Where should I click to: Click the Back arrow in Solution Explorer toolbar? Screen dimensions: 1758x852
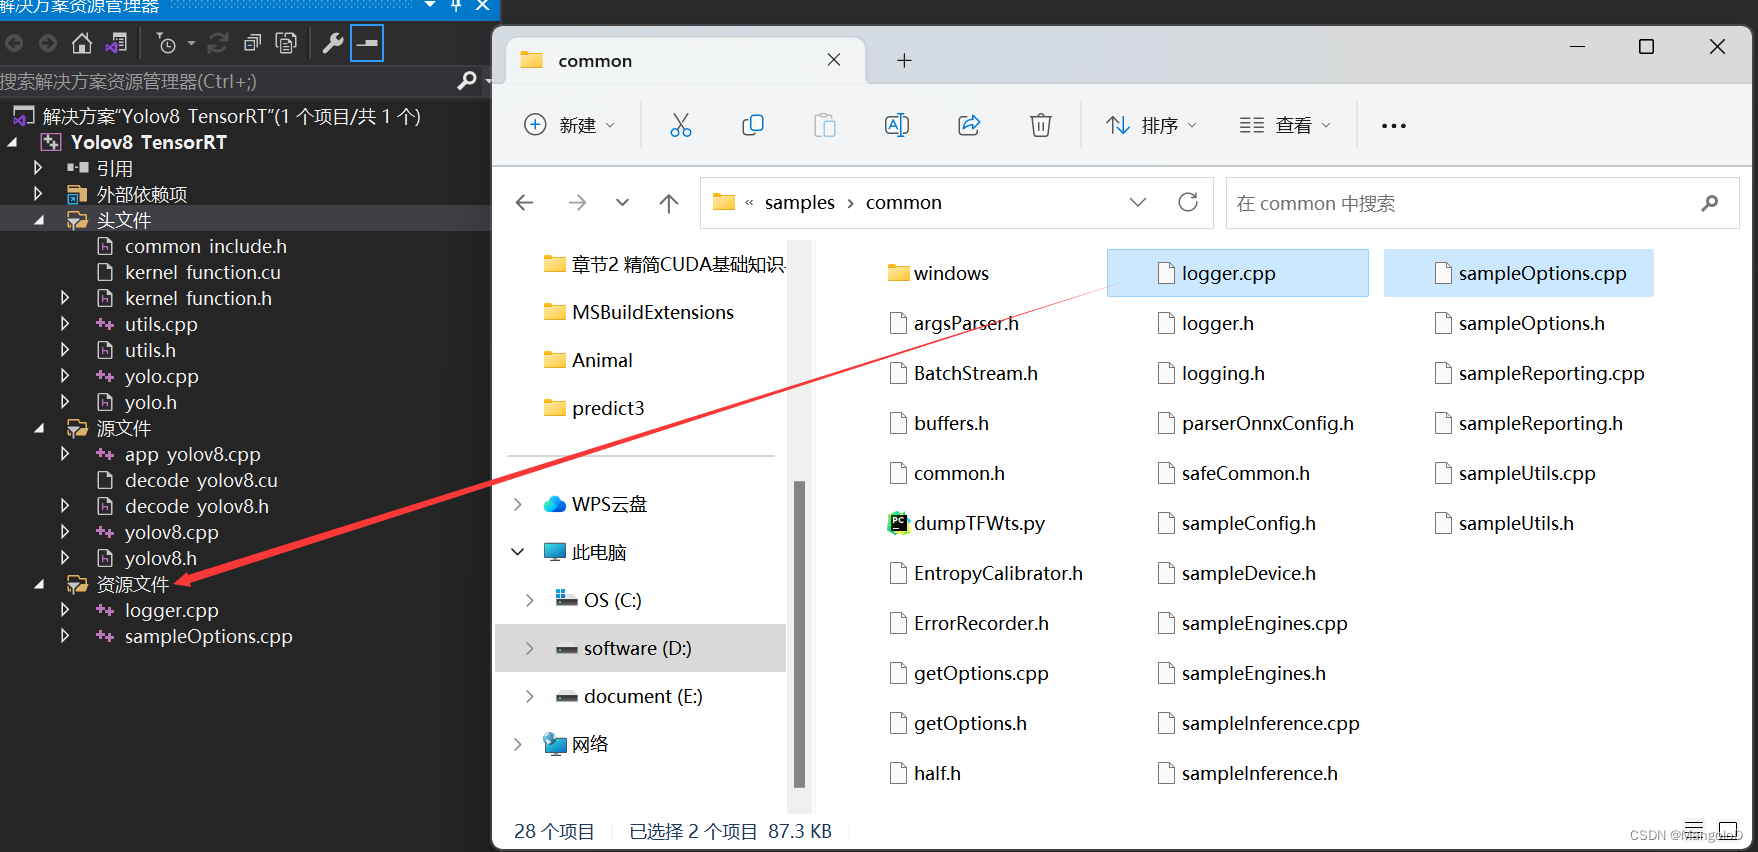tap(14, 43)
